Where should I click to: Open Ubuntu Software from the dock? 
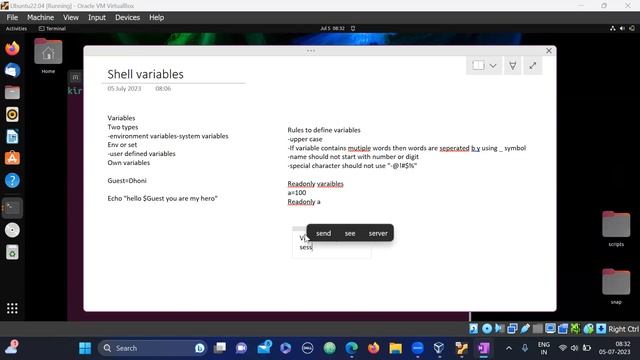tap(12, 158)
